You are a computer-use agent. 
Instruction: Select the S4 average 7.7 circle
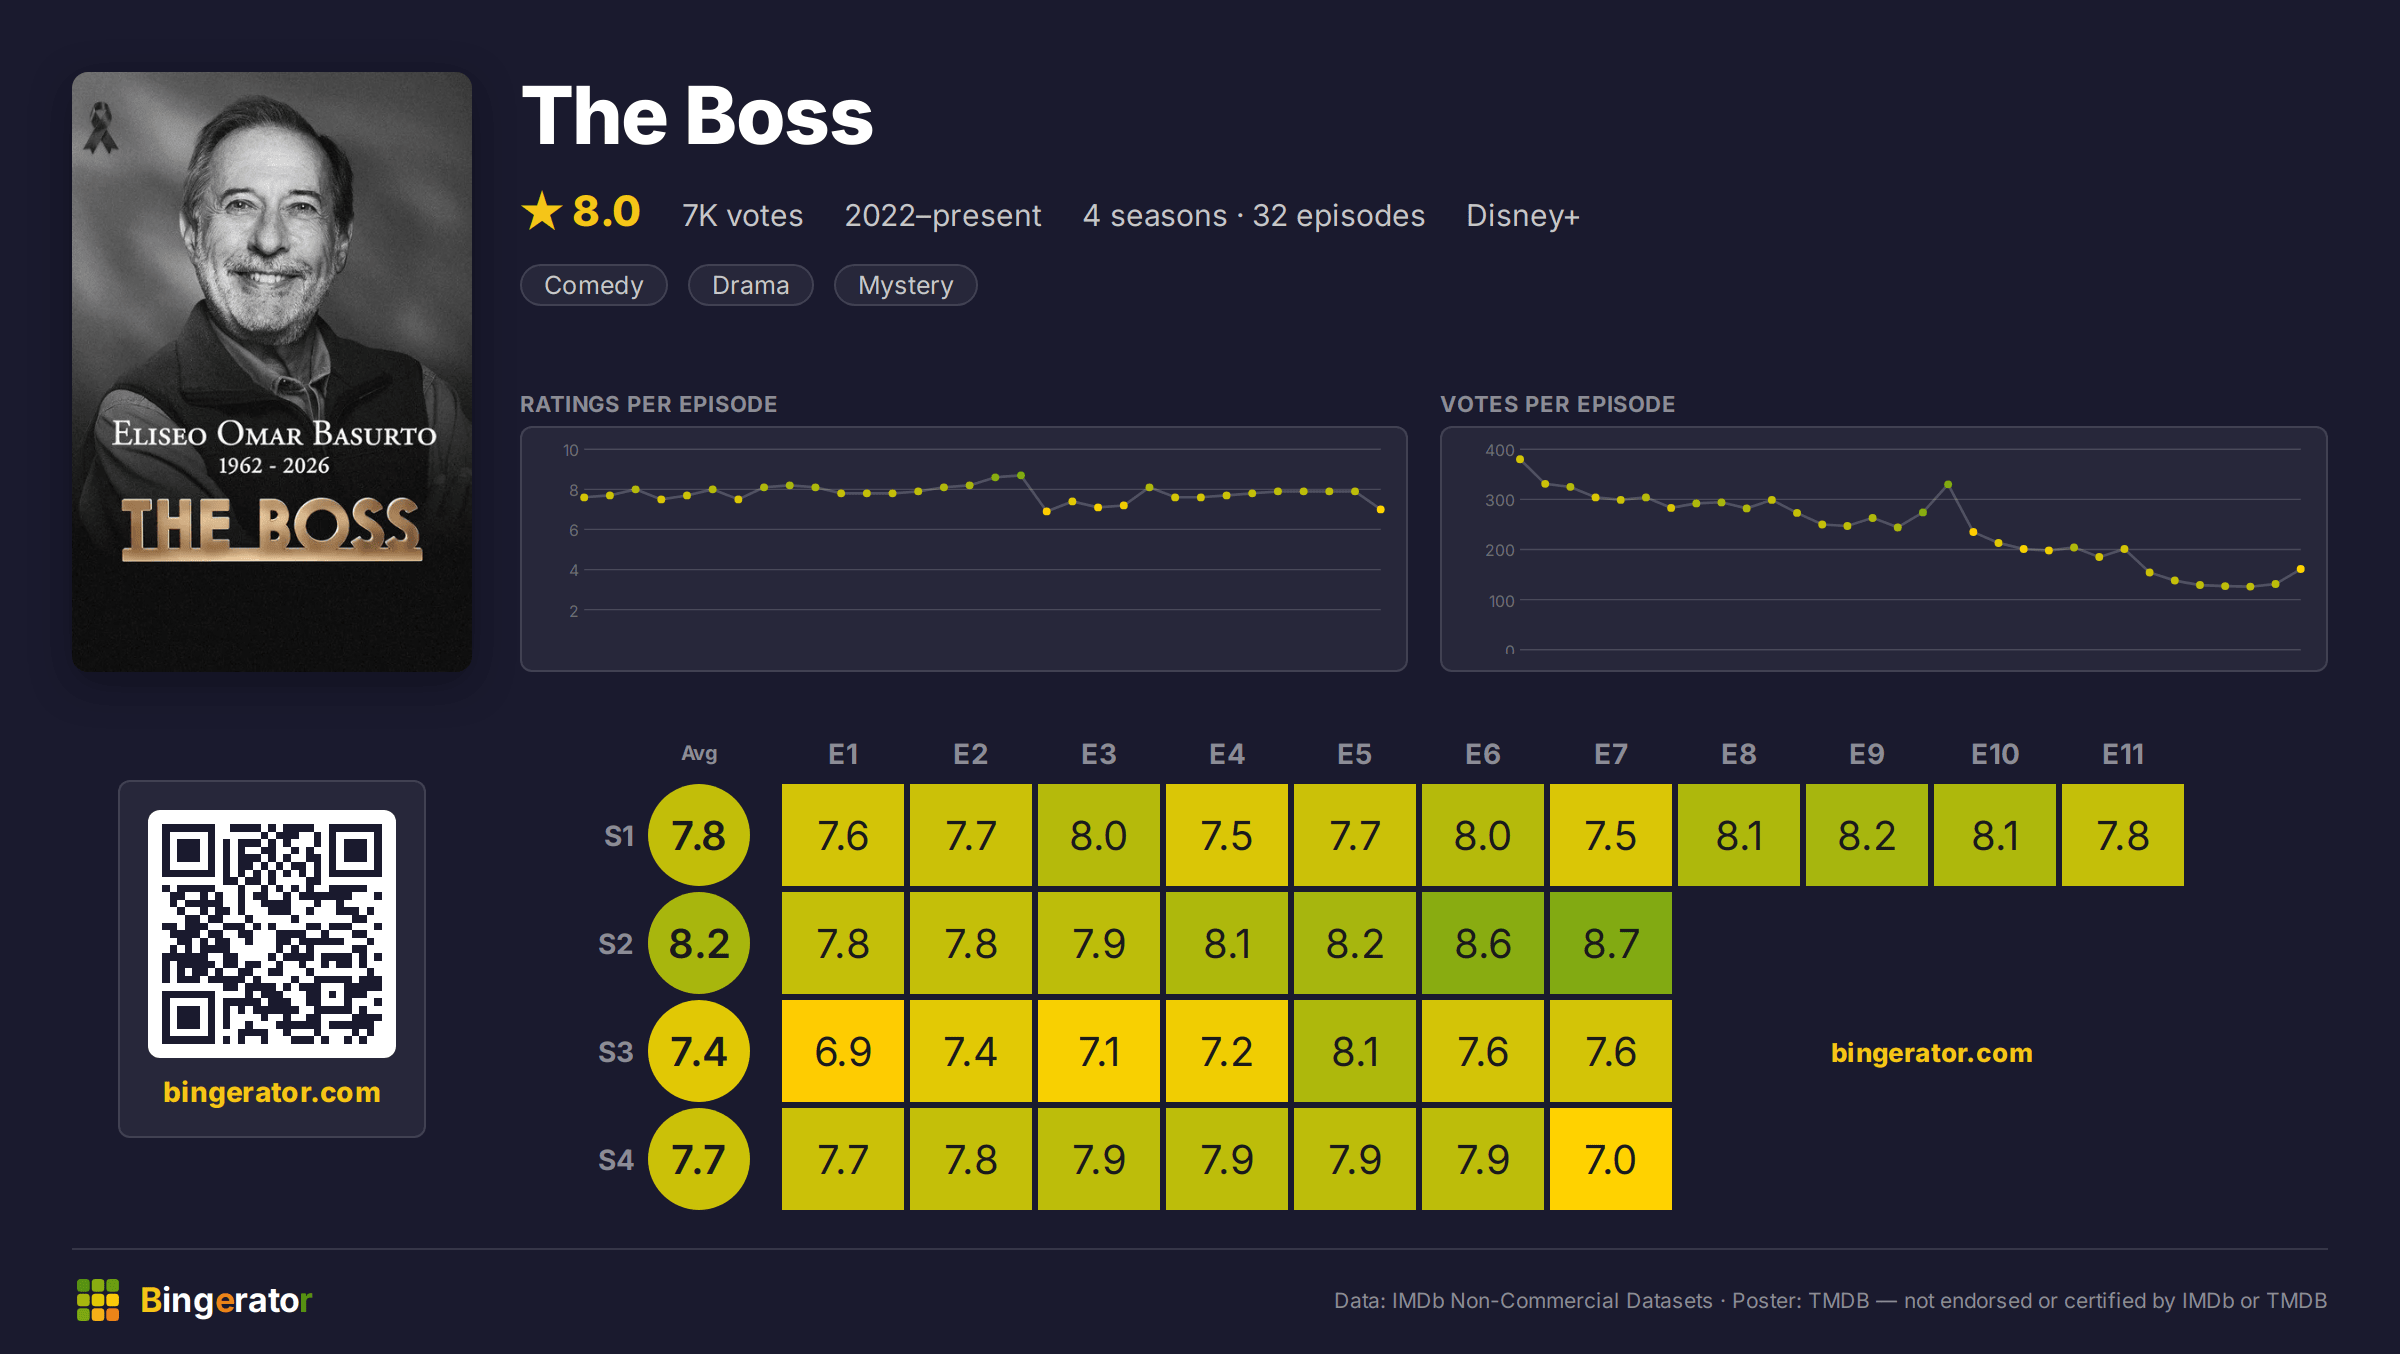699,1159
